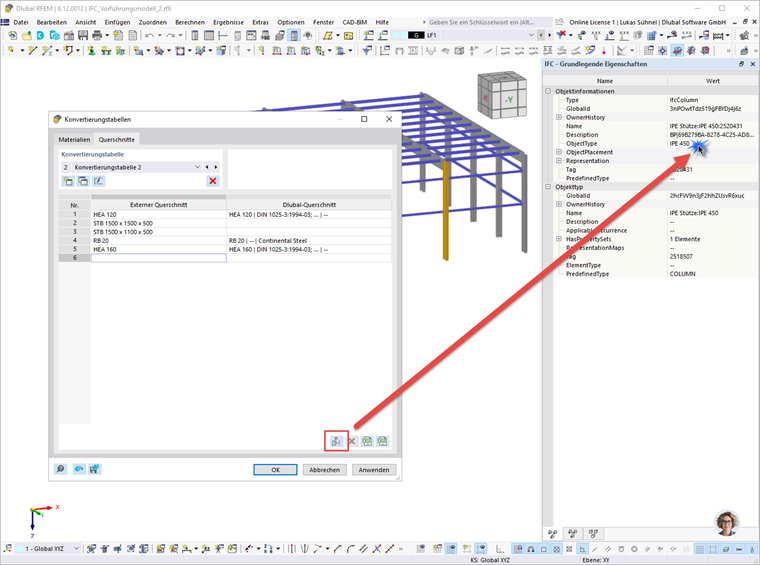This screenshot has height=565, width=760.
Task: Click the export table icon below grid
Action: coord(382,441)
